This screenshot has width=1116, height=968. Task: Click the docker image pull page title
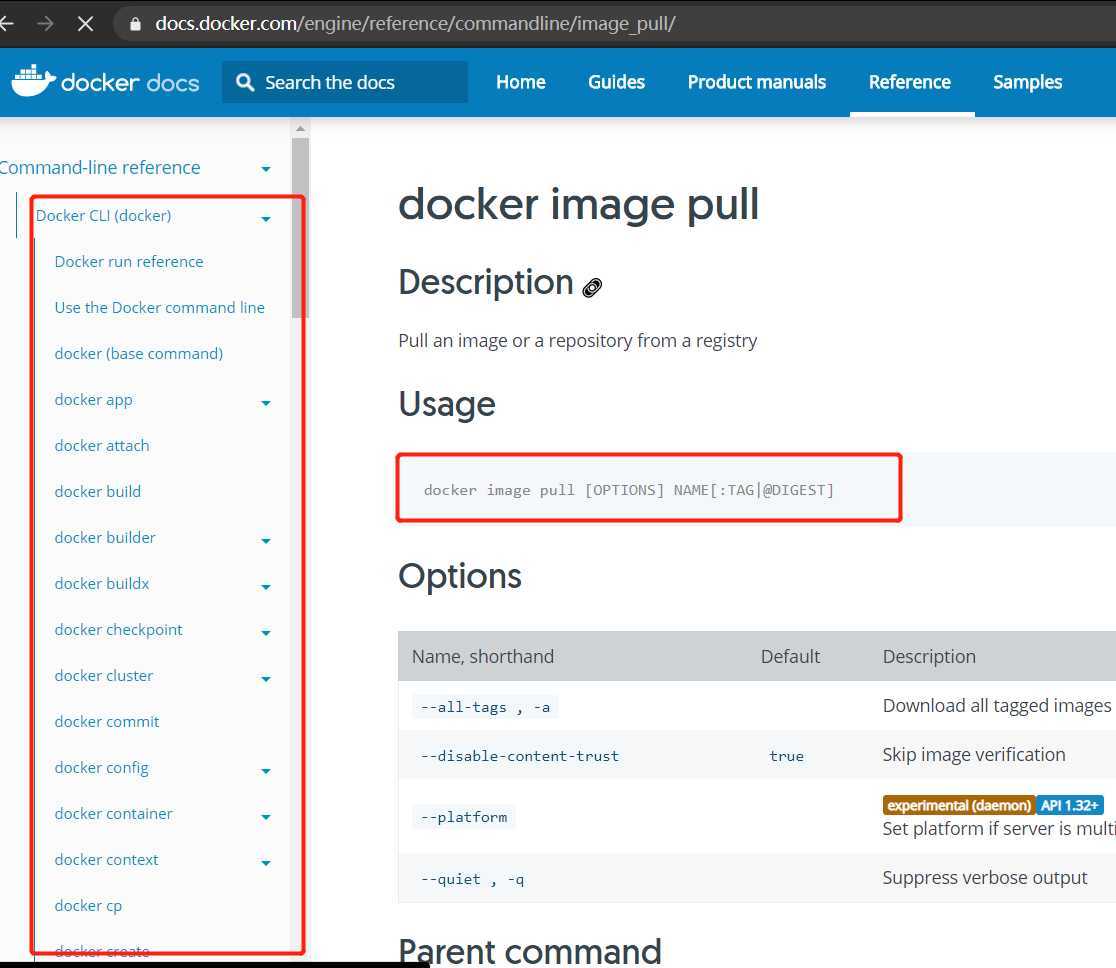pyautogui.click(x=579, y=205)
